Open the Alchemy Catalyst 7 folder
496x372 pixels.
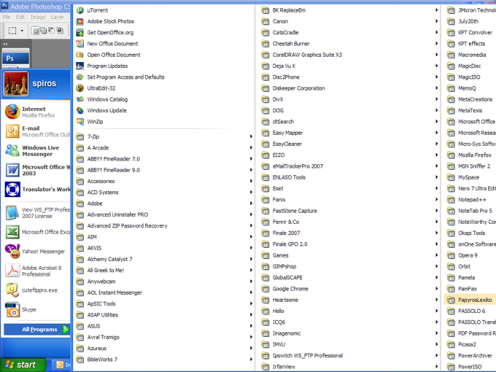[163, 259]
